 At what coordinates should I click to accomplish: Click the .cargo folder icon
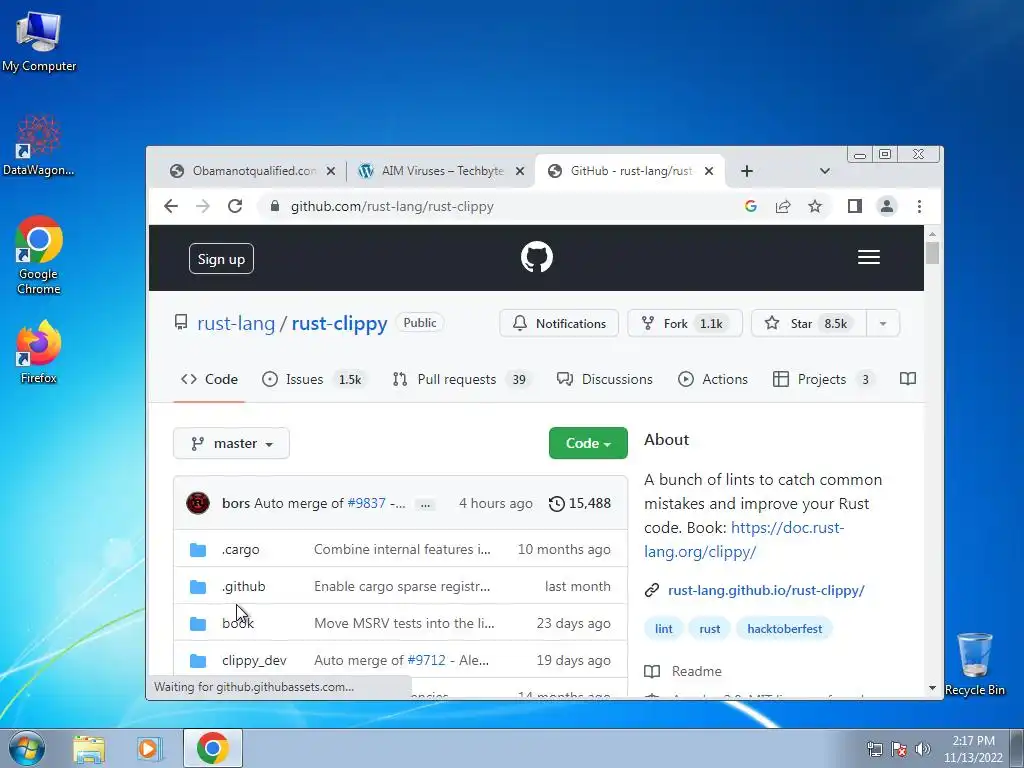(x=198, y=550)
